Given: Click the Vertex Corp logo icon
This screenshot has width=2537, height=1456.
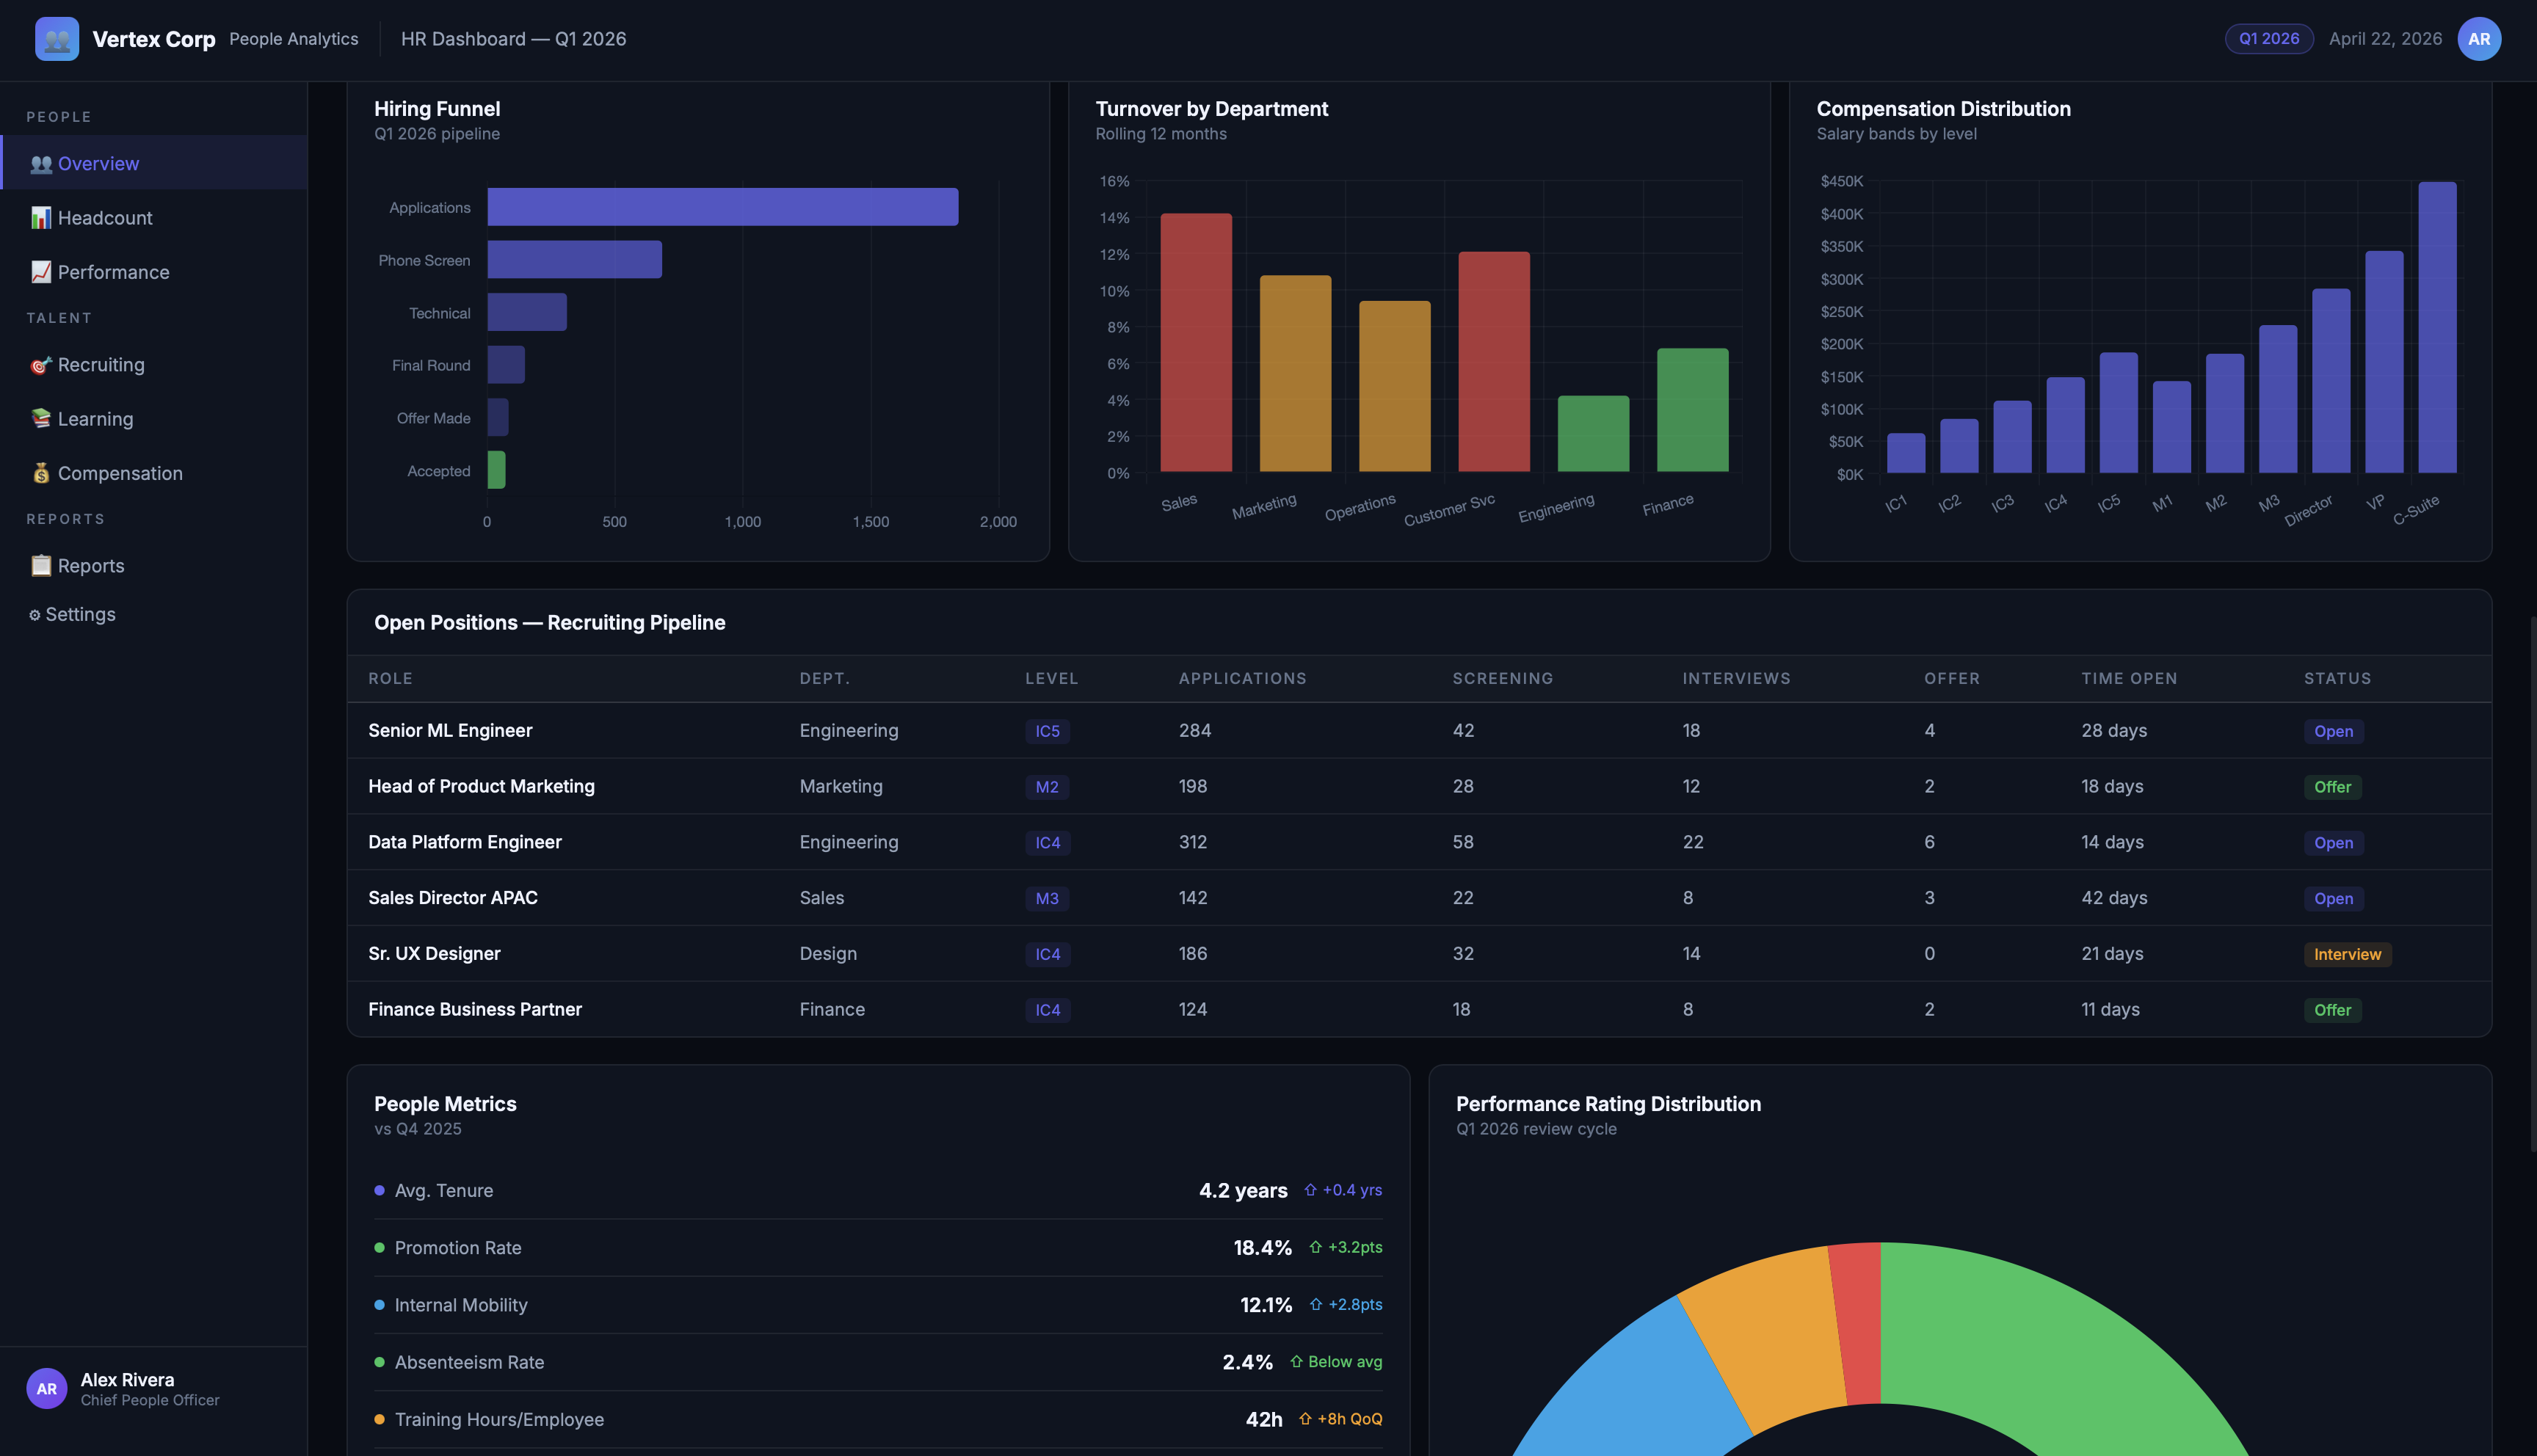Looking at the screenshot, I should click(x=57, y=39).
